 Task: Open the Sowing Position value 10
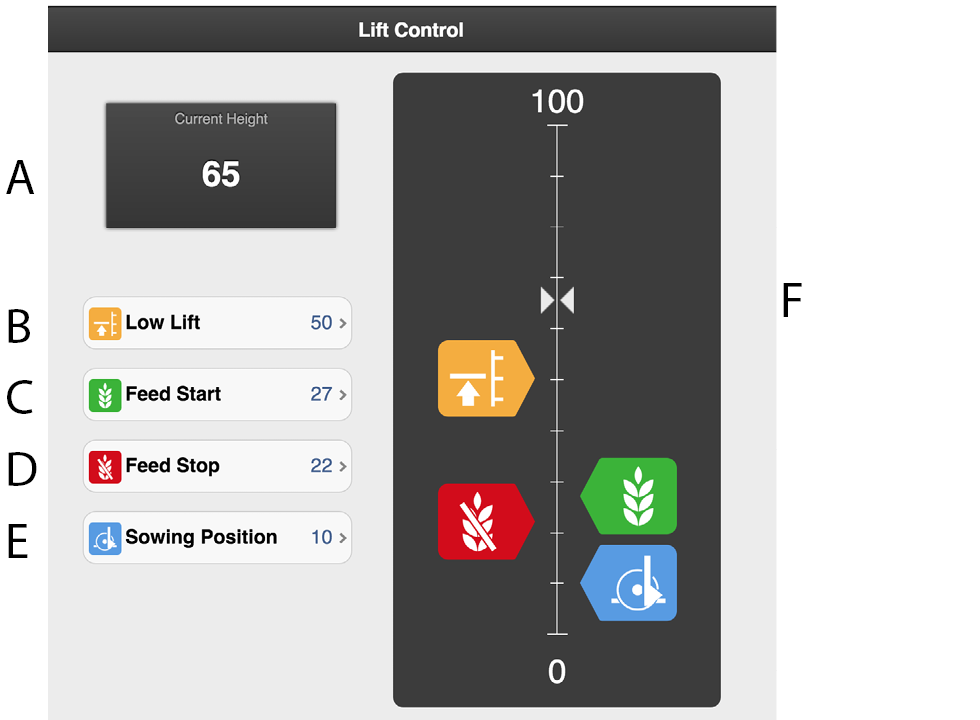(x=321, y=538)
